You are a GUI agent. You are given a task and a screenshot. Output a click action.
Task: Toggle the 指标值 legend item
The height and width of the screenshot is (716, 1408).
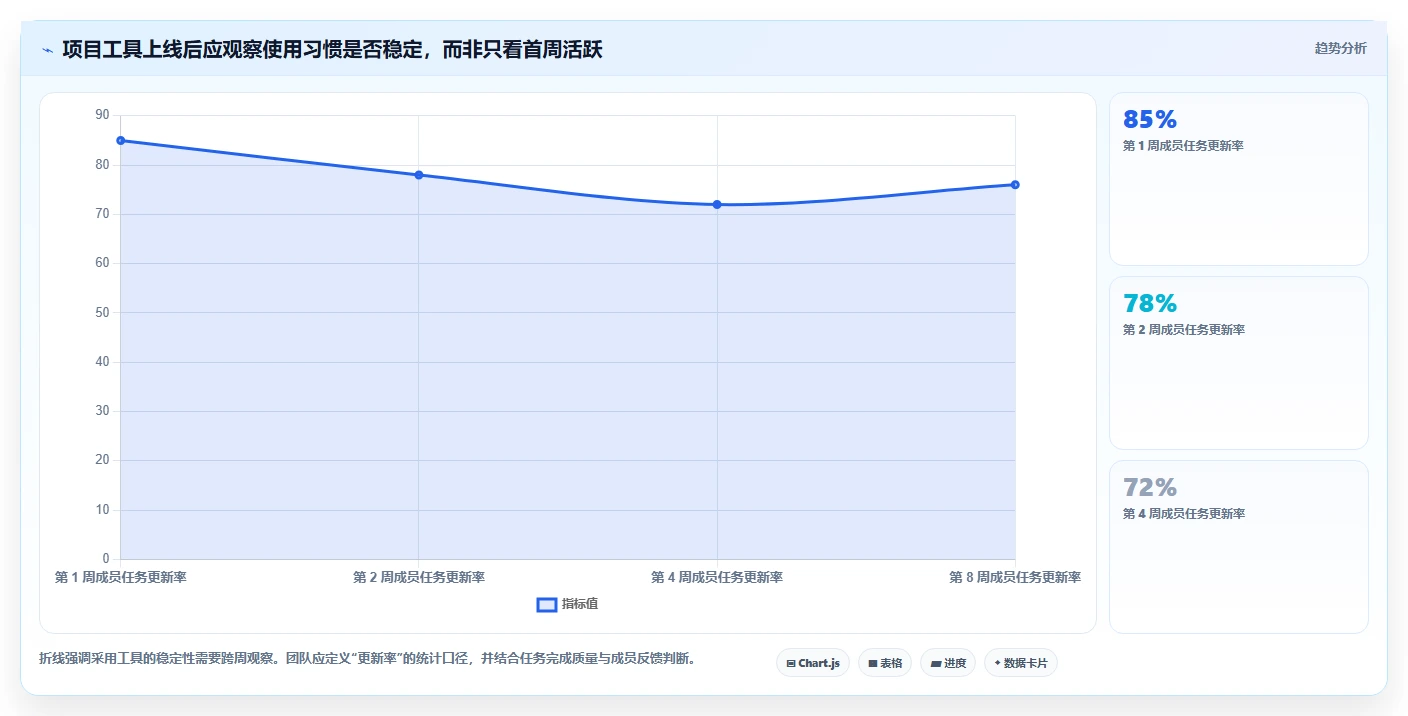coord(567,604)
